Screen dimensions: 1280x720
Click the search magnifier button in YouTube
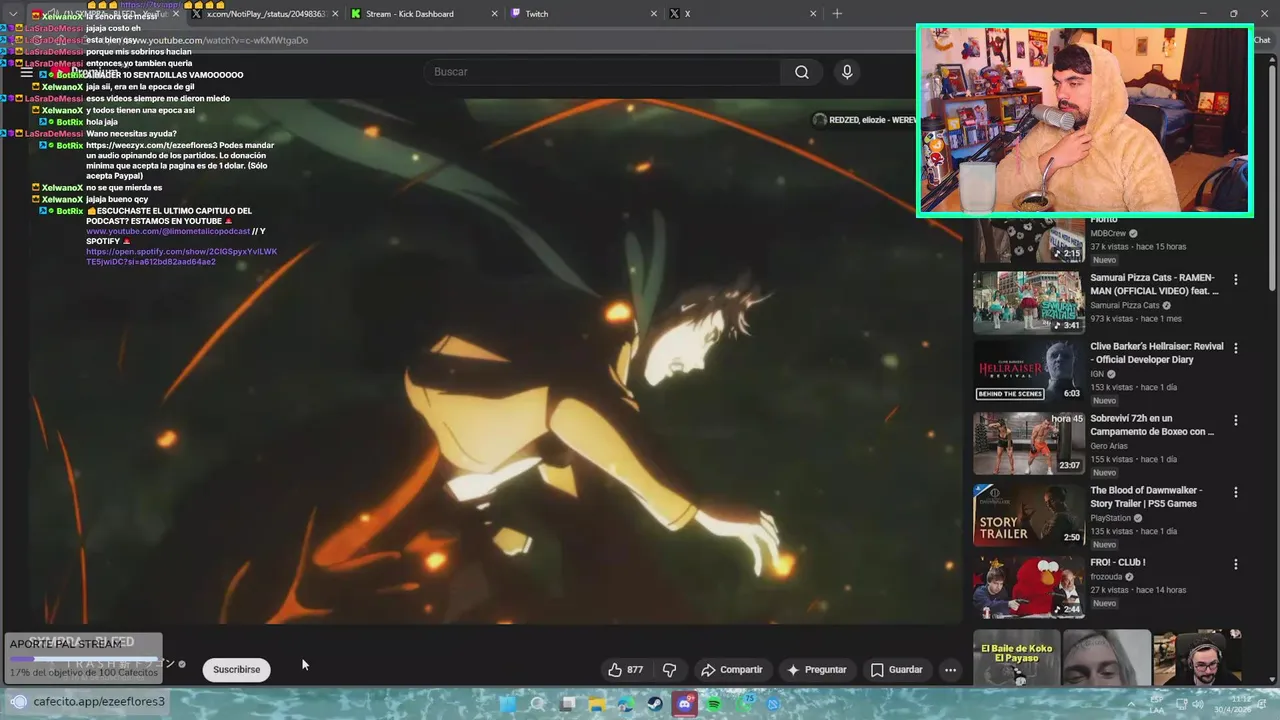tap(802, 72)
